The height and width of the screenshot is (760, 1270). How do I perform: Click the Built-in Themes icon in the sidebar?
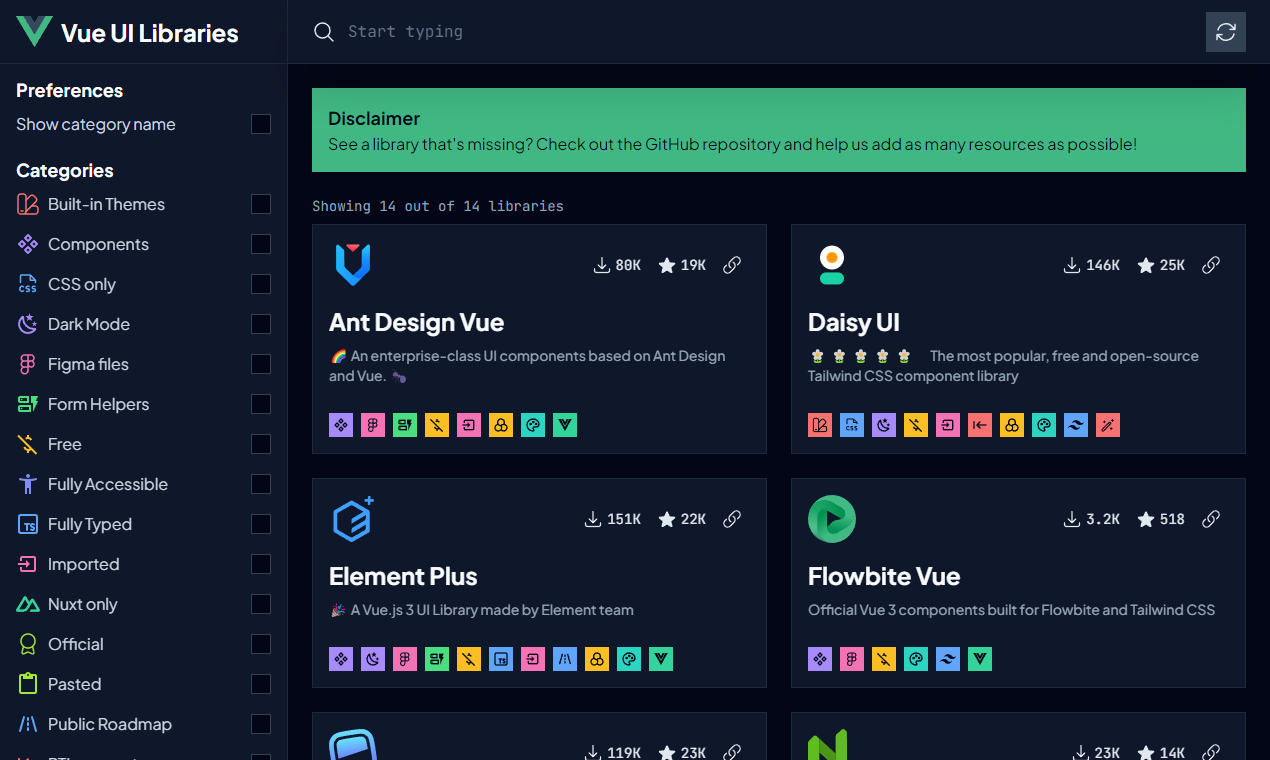tap(28, 204)
